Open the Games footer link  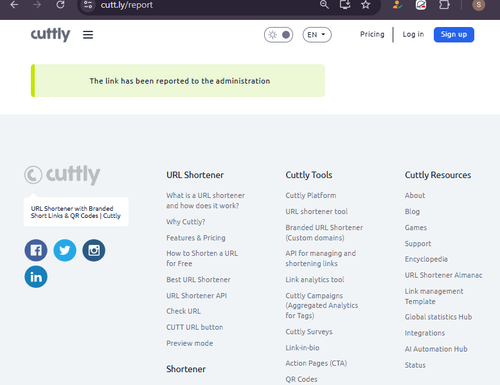tap(416, 227)
